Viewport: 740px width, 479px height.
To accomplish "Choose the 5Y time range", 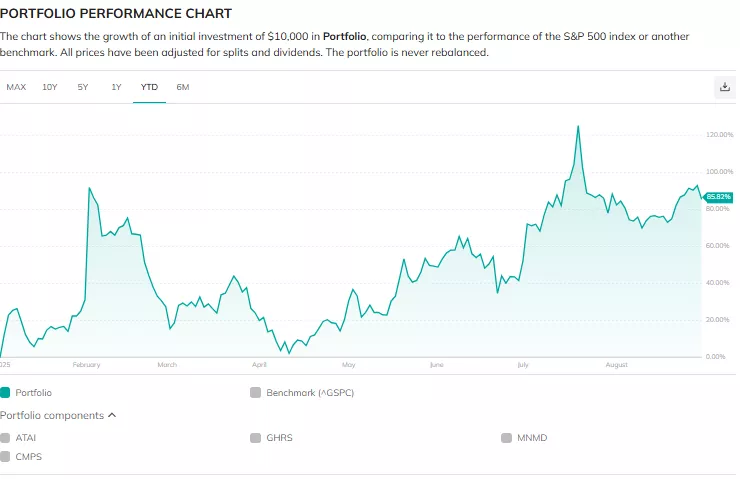I will (83, 87).
